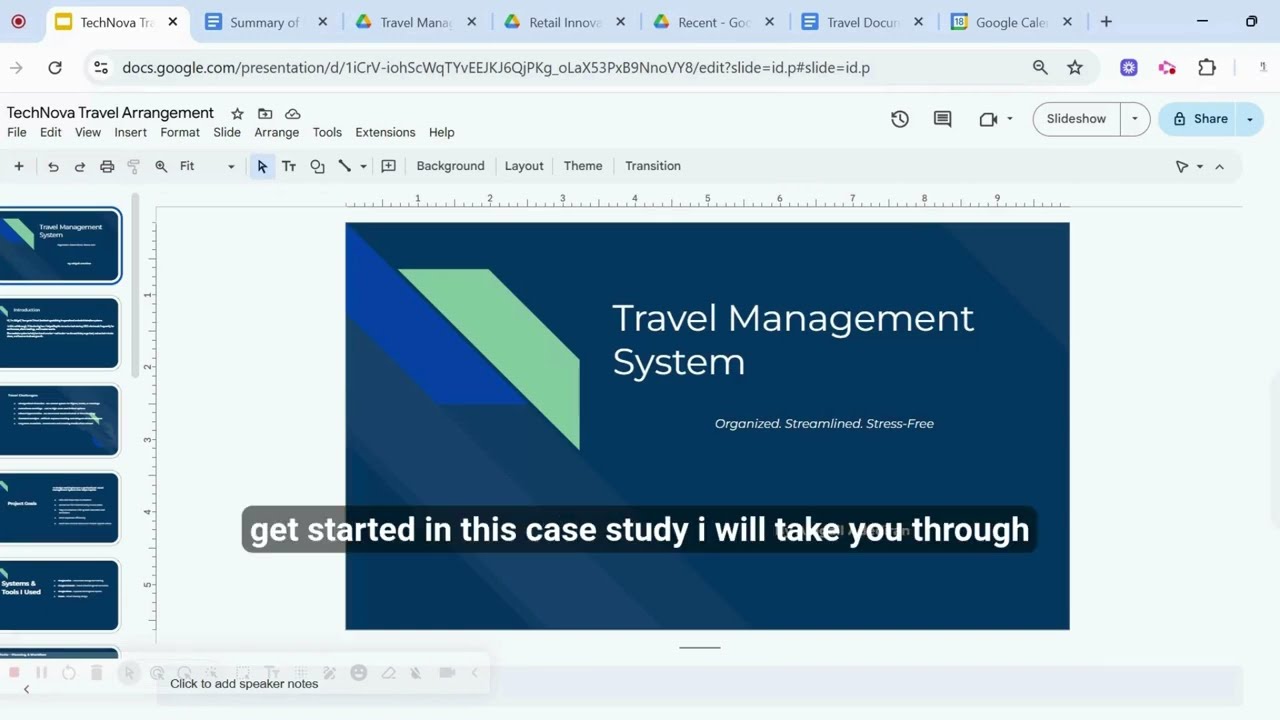Click the browser address bar URL

point(496,68)
